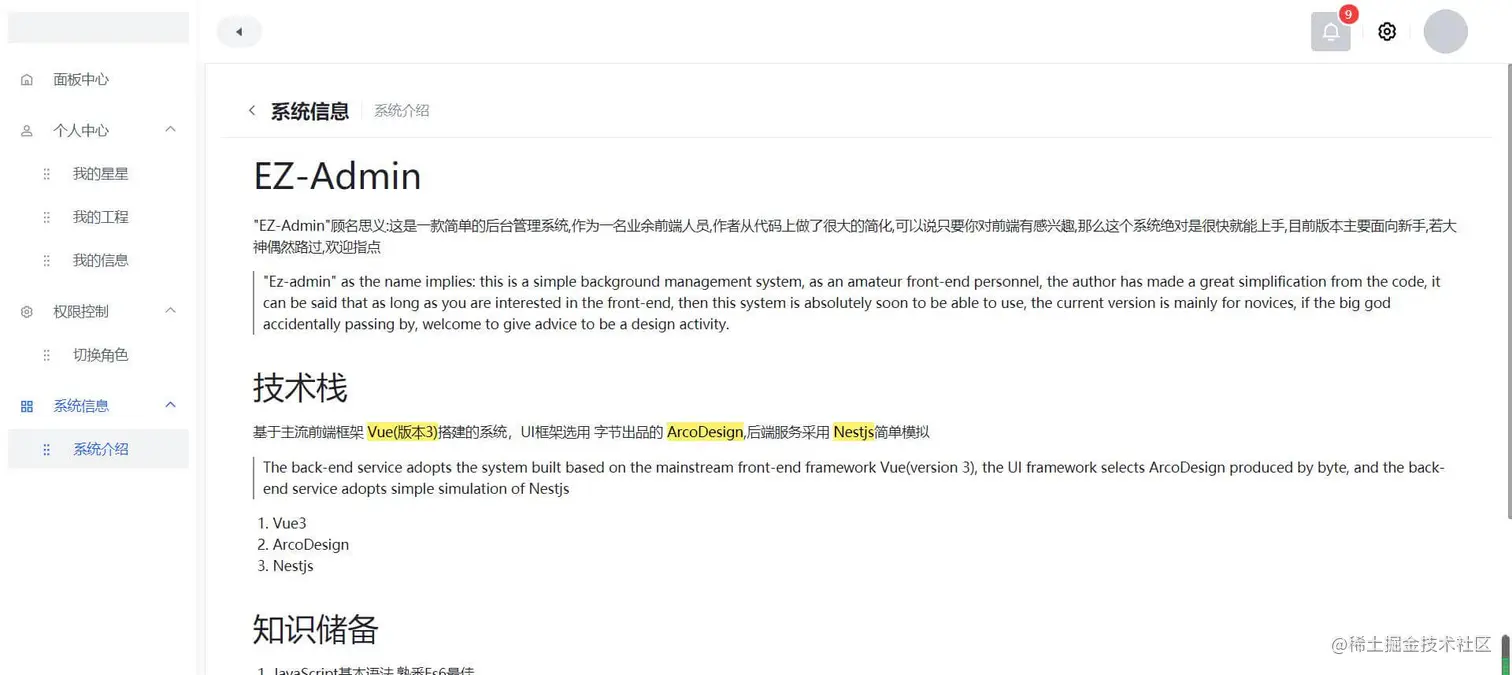This screenshot has height=675, width=1512.
Task: Collapse the sidebar with the arrow button
Action: point(239,32)
